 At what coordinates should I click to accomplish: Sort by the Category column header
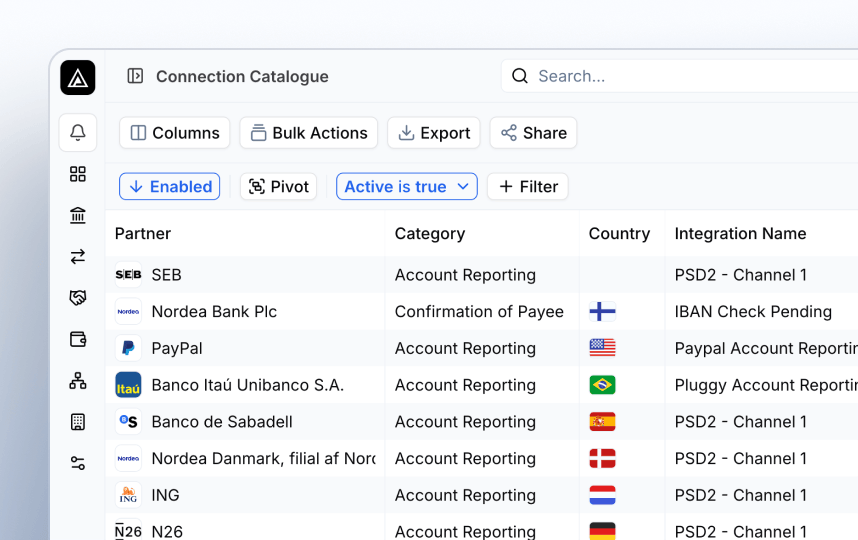tap(430, 234)
